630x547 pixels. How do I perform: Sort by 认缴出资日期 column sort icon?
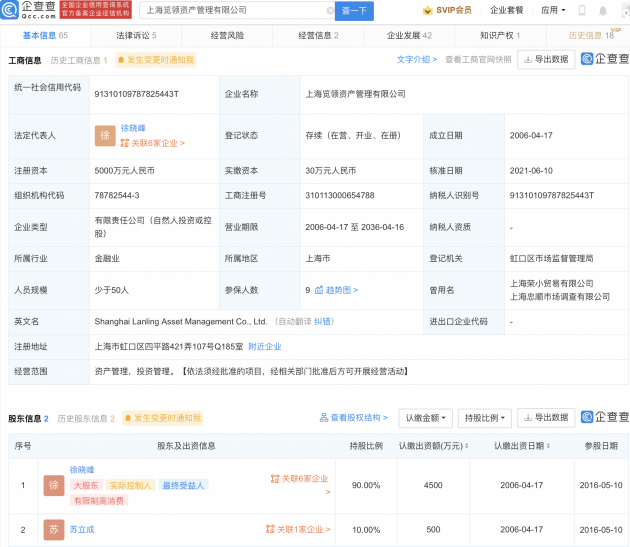coord(548,446)
